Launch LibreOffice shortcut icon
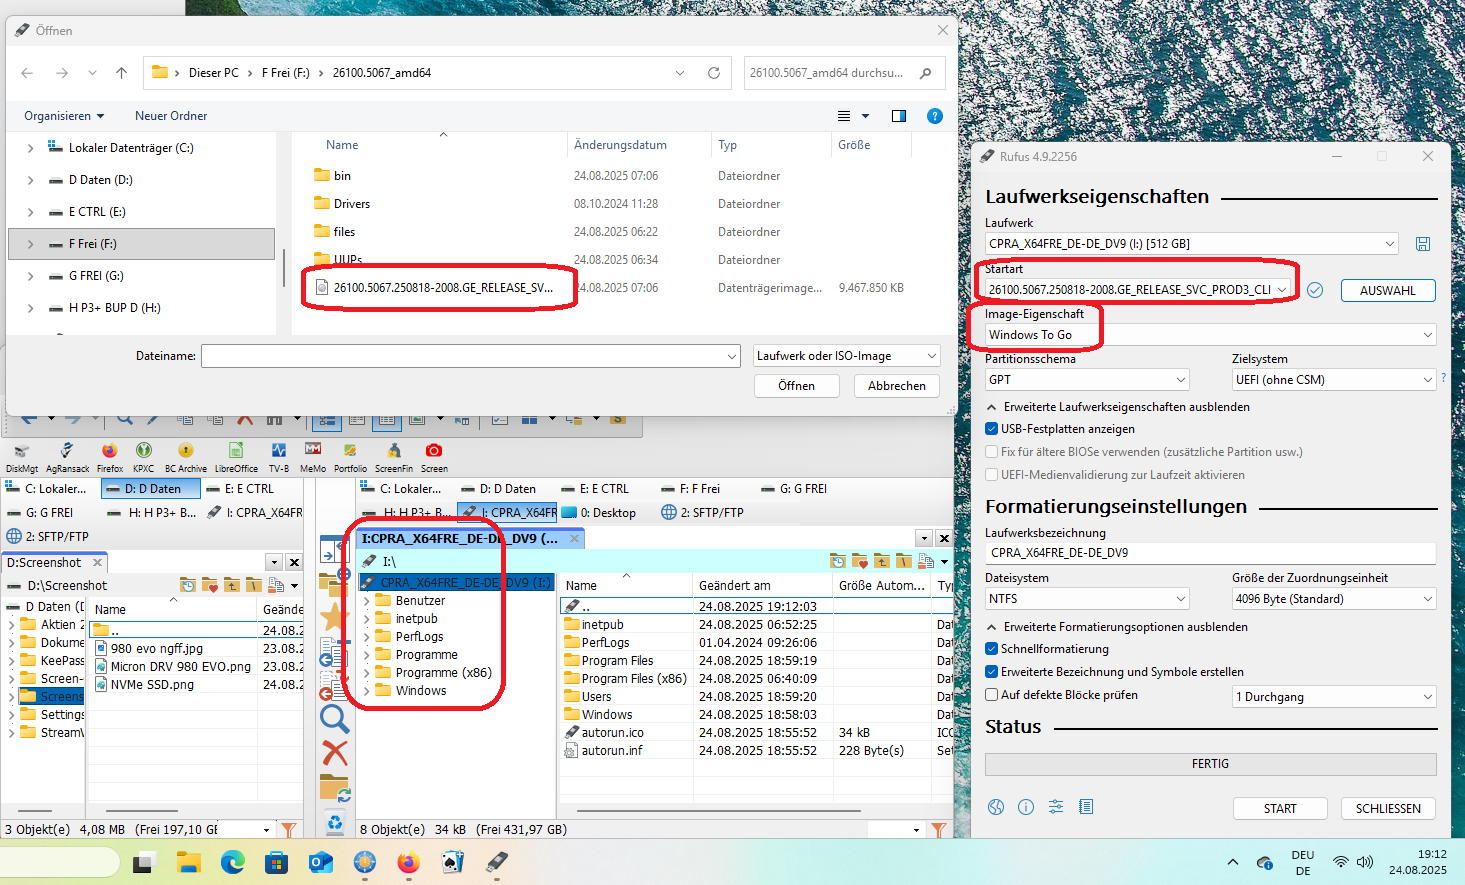The image size is (1465, 885). (236, 458)
